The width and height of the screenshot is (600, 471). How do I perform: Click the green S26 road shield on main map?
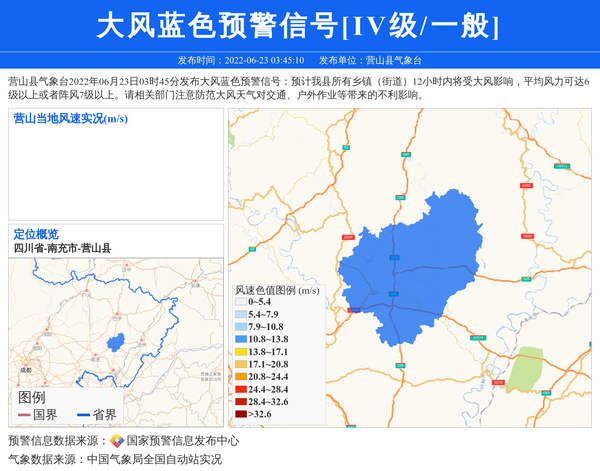tap(527, 279)
